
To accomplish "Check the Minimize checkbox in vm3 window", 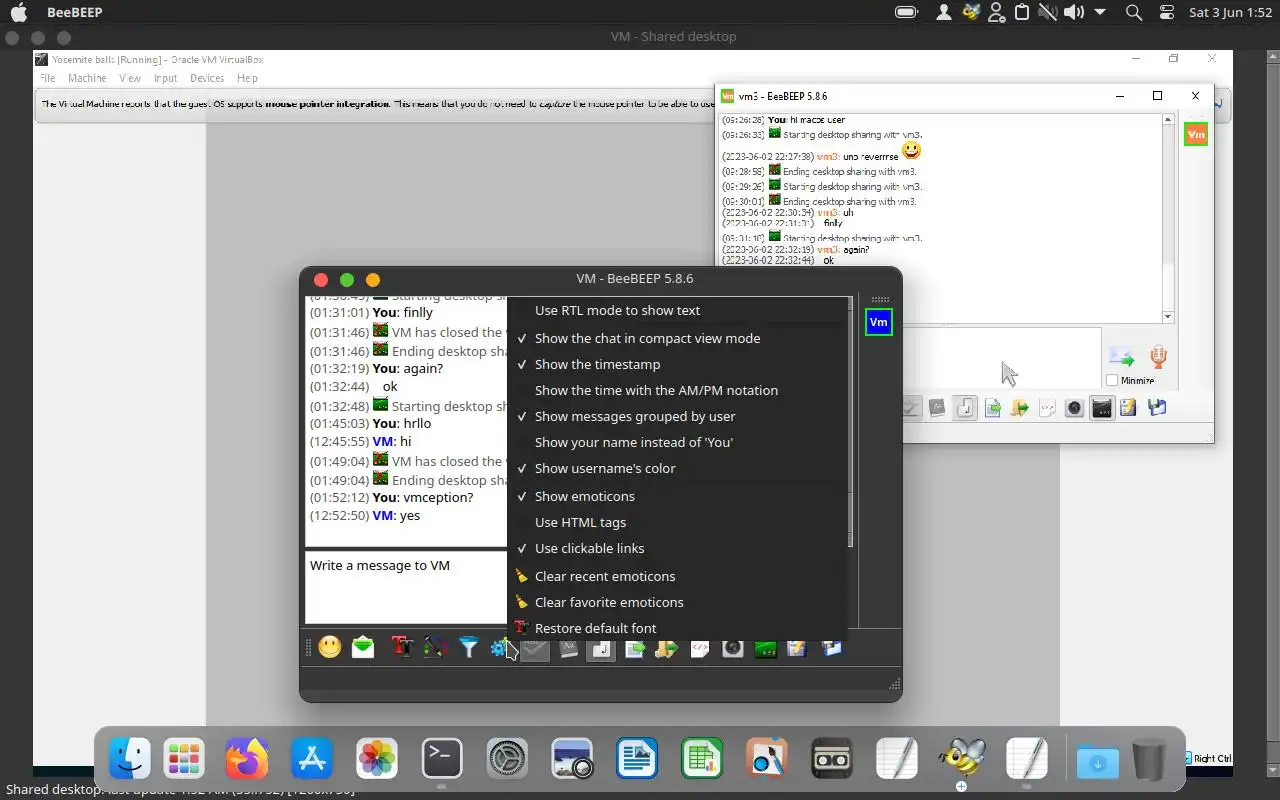I will 1112,380.
